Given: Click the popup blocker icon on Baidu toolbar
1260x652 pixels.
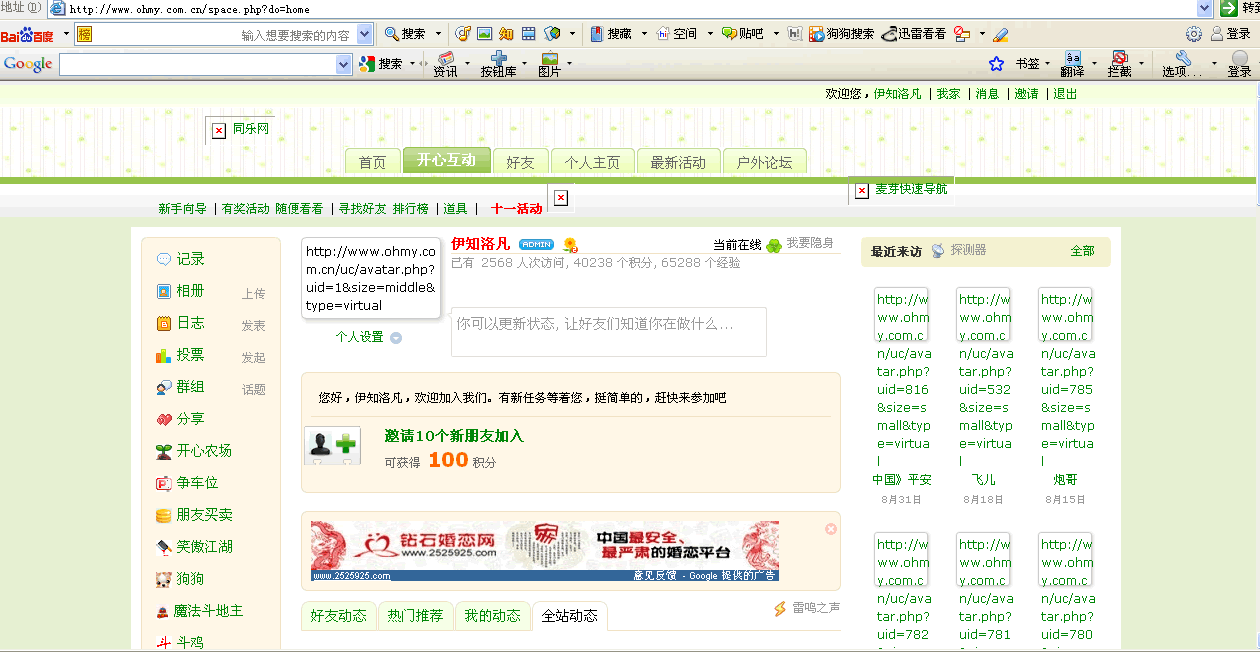Looking at the screenshot, I should (962, 33).
